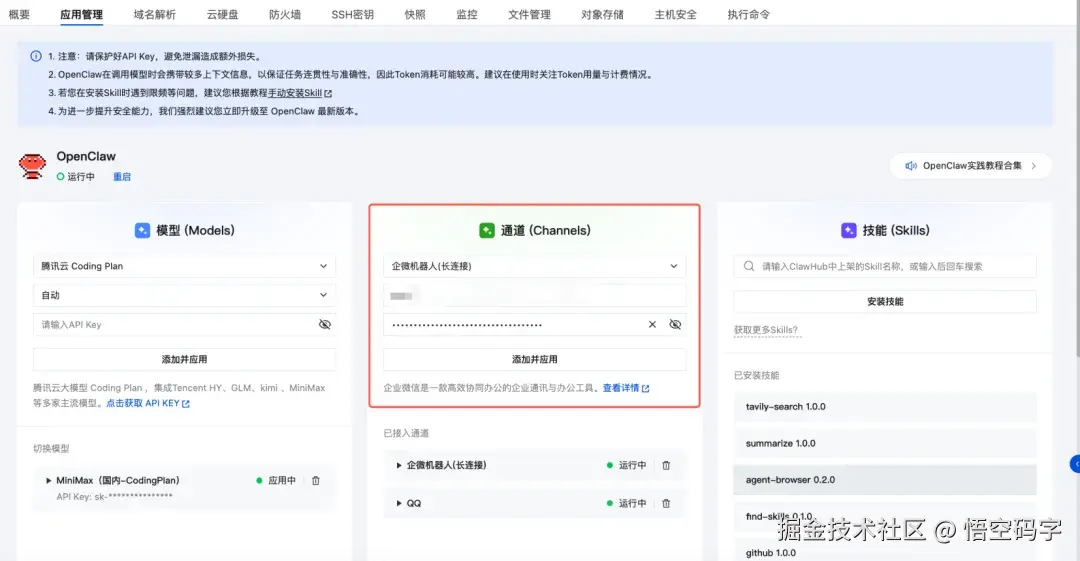Select the 主机安全 tab

tap(675, 14)
